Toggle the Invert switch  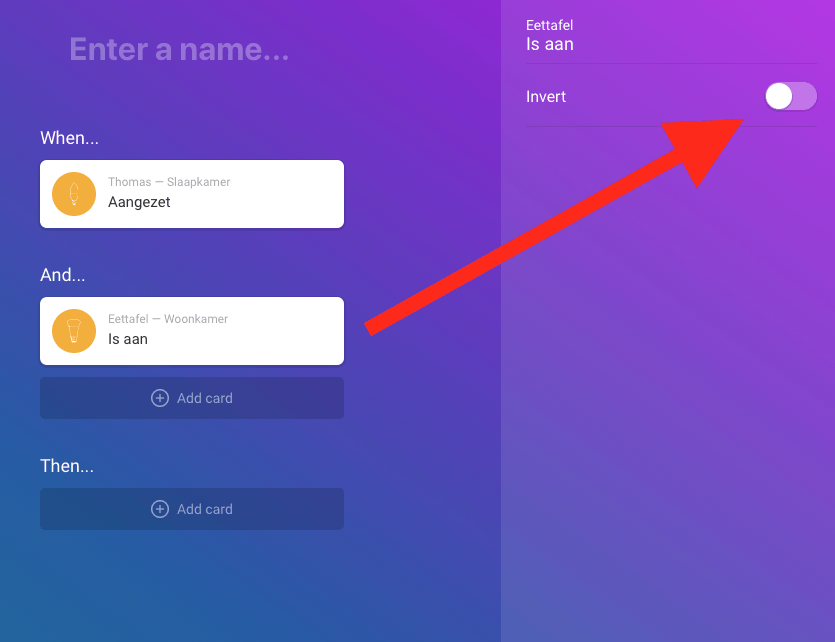[791, 96]
